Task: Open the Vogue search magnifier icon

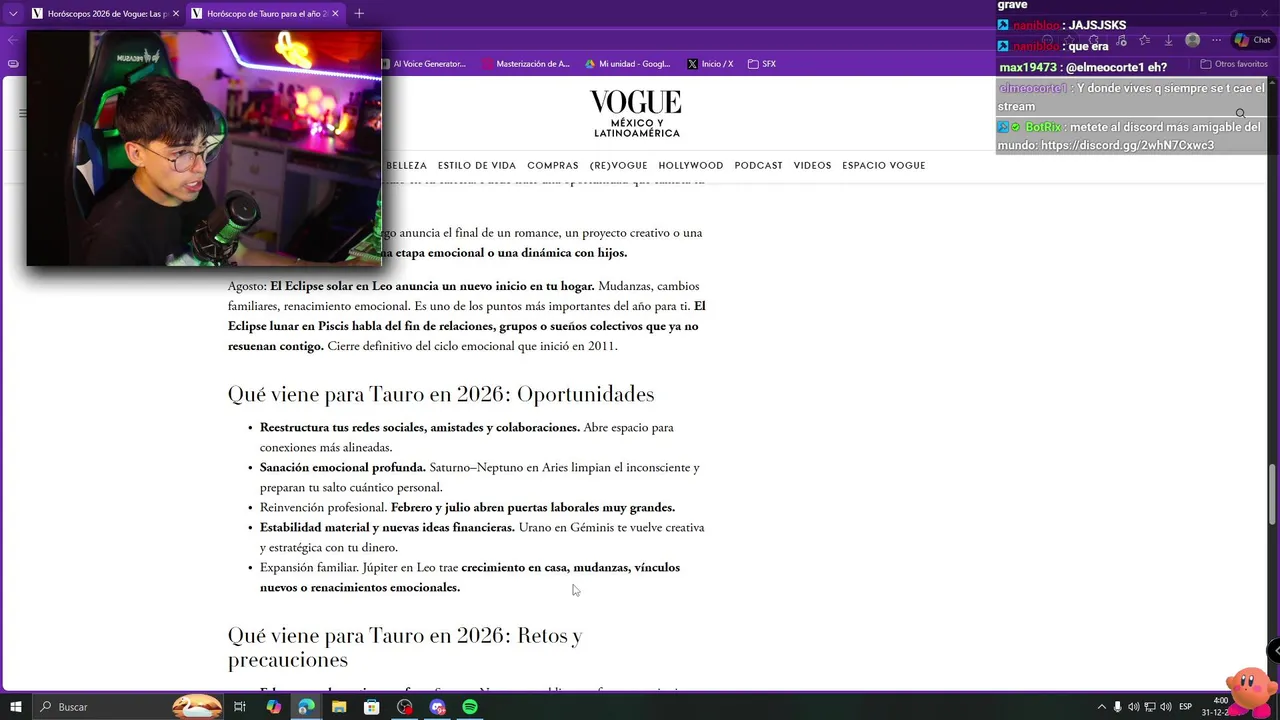Action: (x=1240, y=114)
